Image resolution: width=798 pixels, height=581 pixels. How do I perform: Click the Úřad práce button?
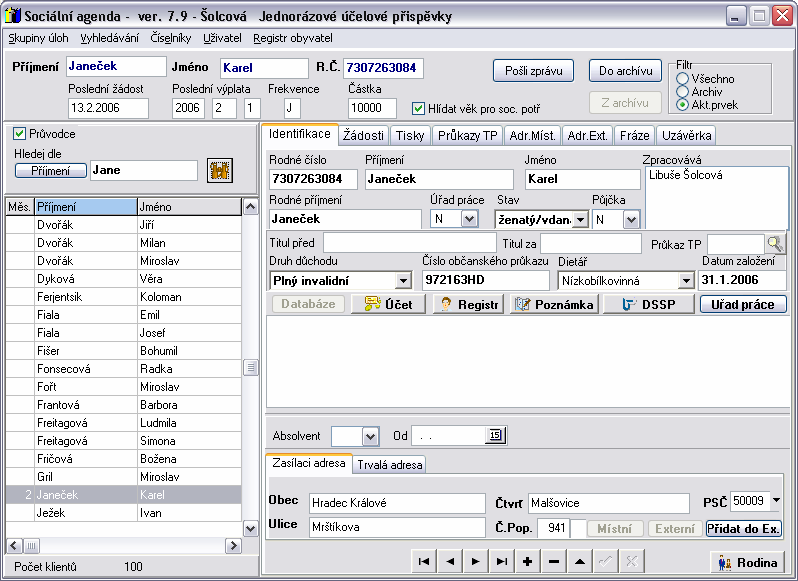[x=743, y=304]
